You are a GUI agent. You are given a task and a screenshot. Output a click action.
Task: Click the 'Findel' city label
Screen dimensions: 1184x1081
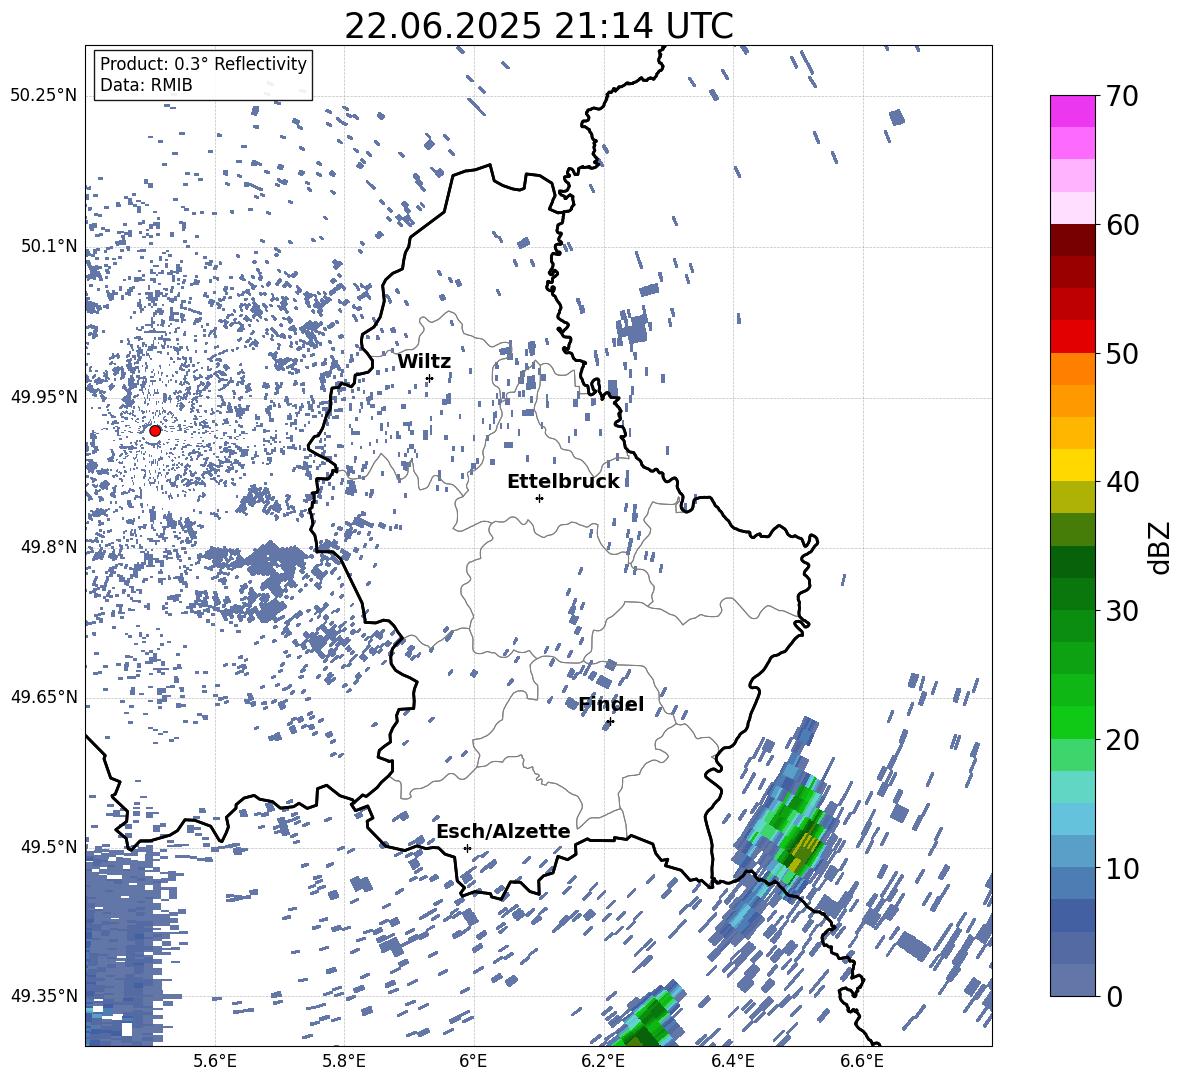point(611,704)
